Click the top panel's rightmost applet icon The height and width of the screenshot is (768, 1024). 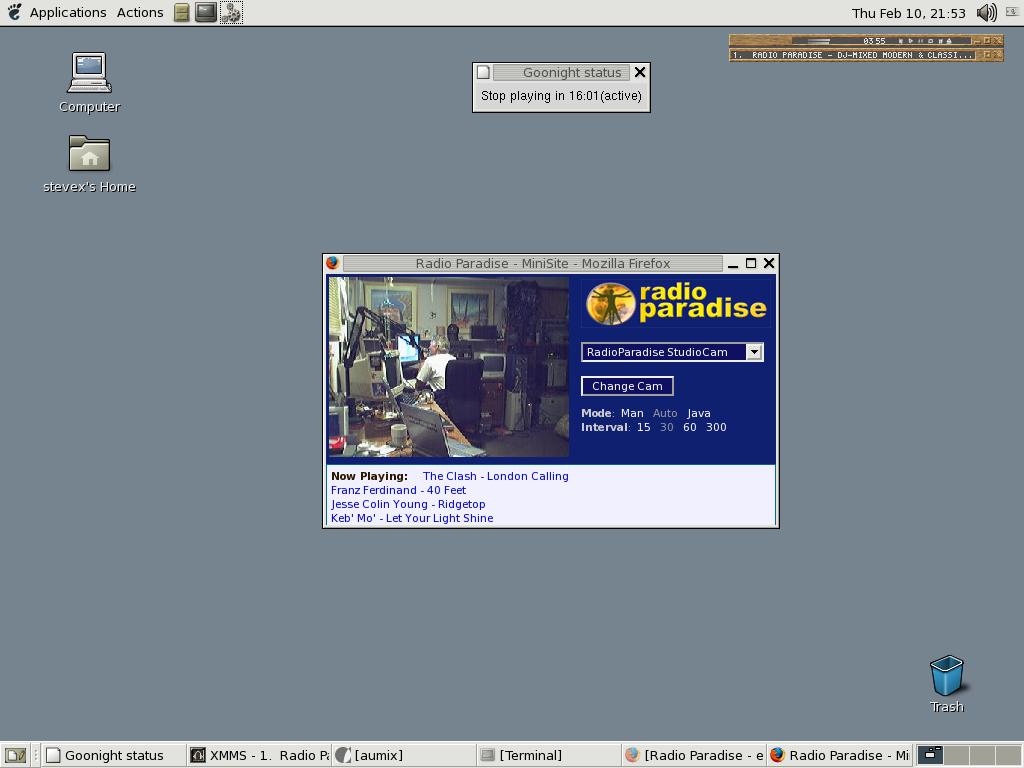1014,11
